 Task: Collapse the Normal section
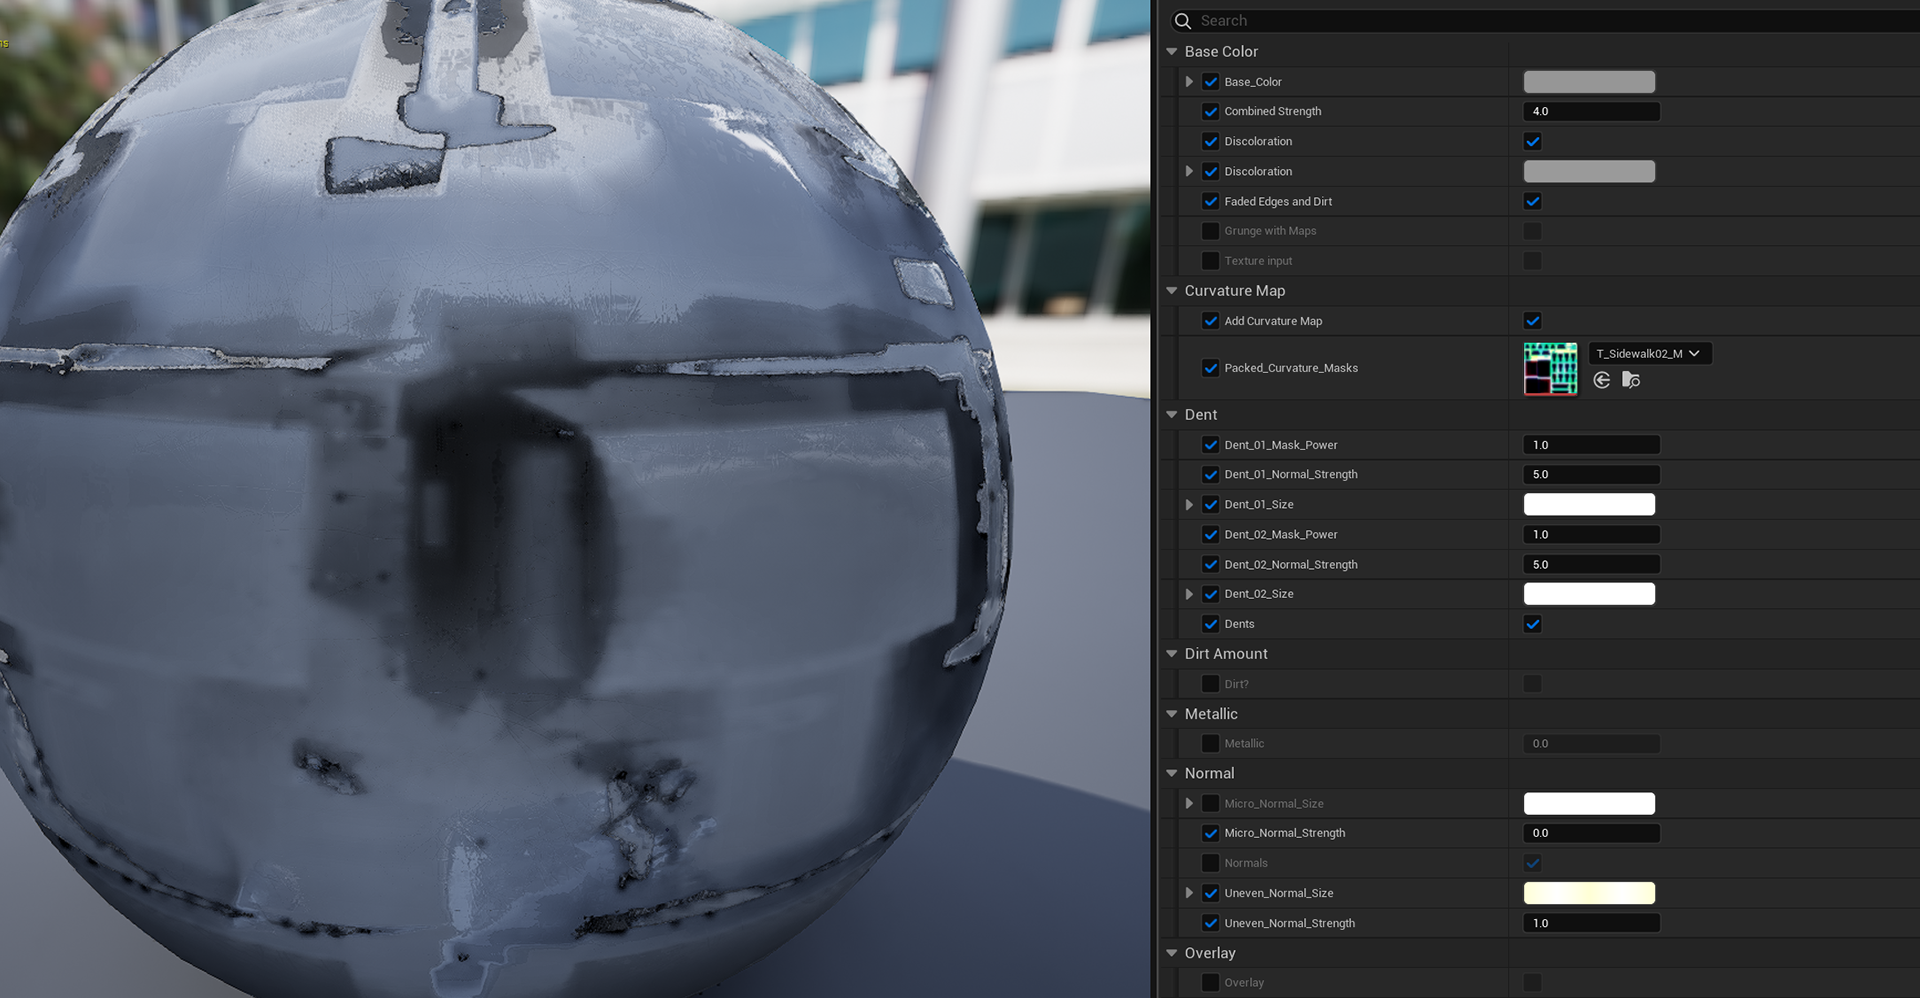[1172, 773]
